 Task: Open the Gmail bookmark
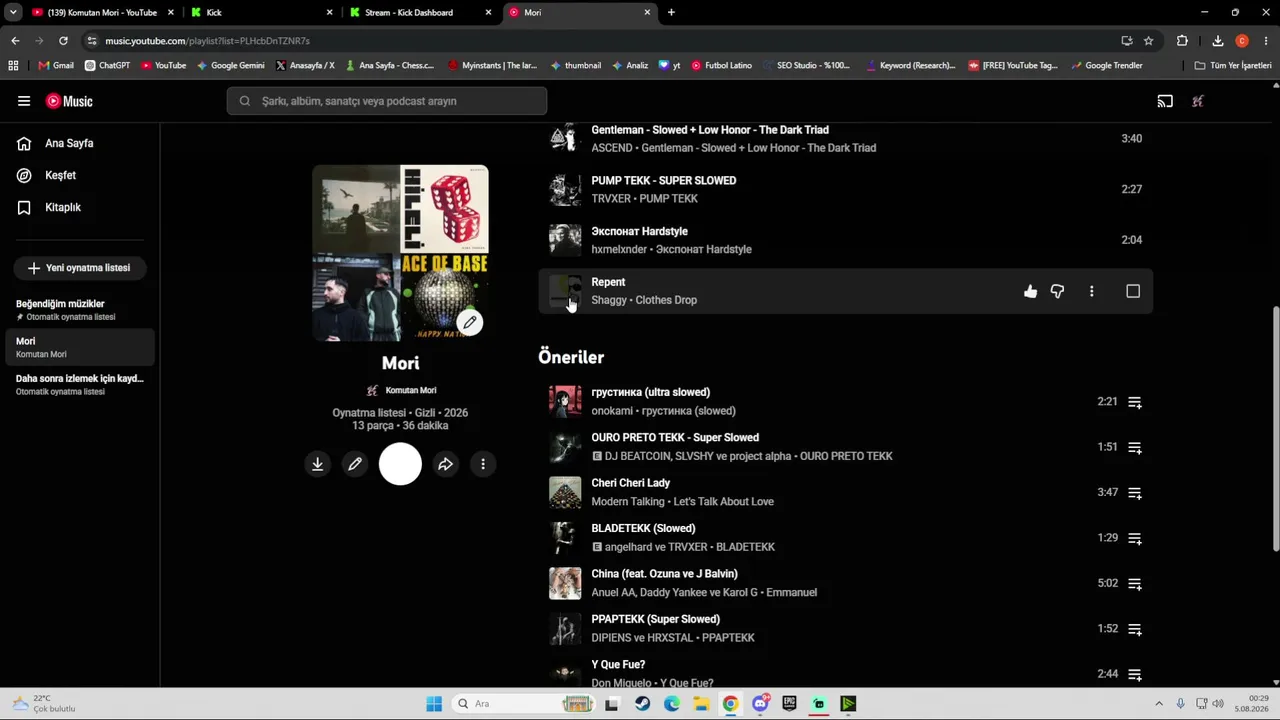point(56,66)
